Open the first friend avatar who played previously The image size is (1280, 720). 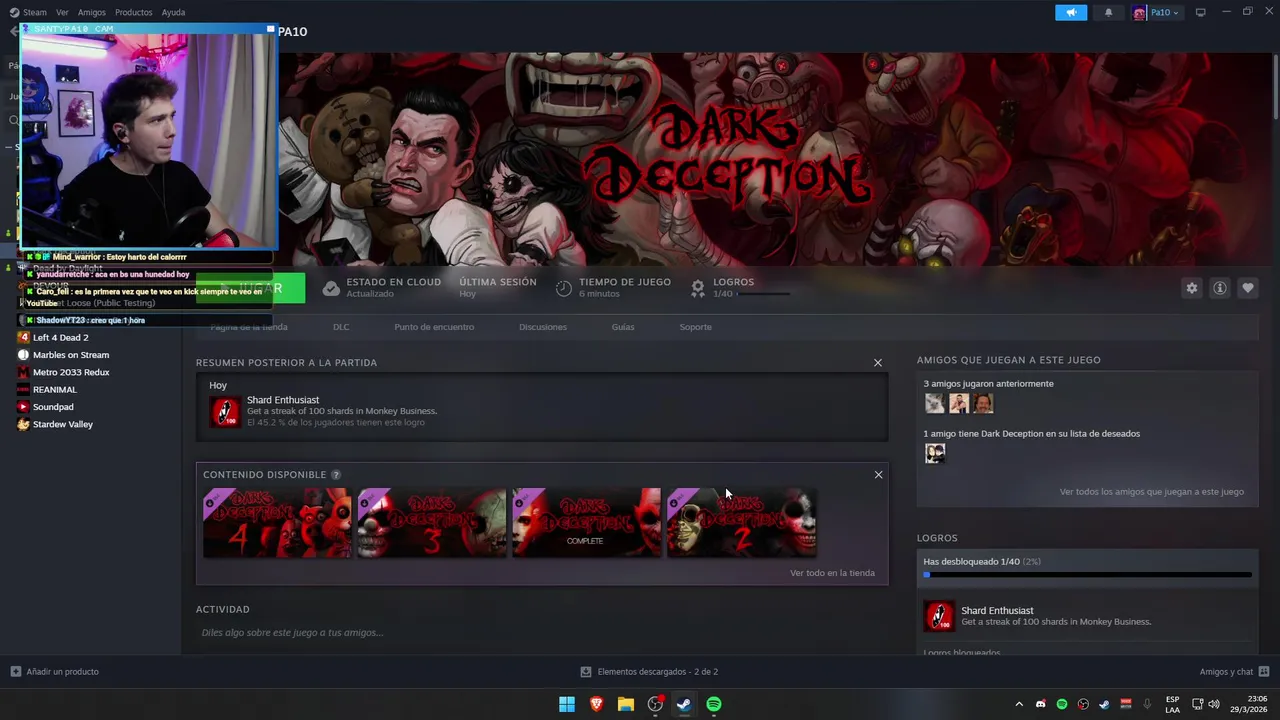(935, 403)
